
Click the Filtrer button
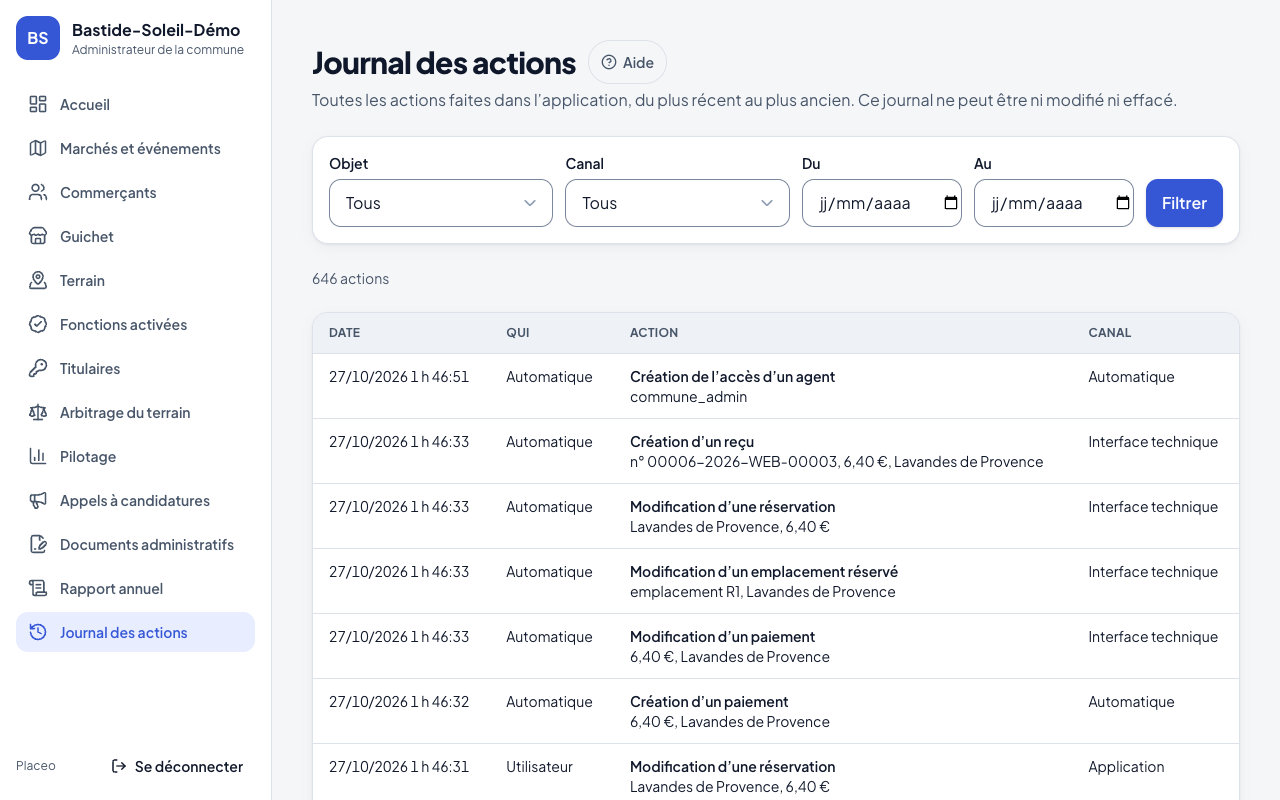pos(1184,203)
